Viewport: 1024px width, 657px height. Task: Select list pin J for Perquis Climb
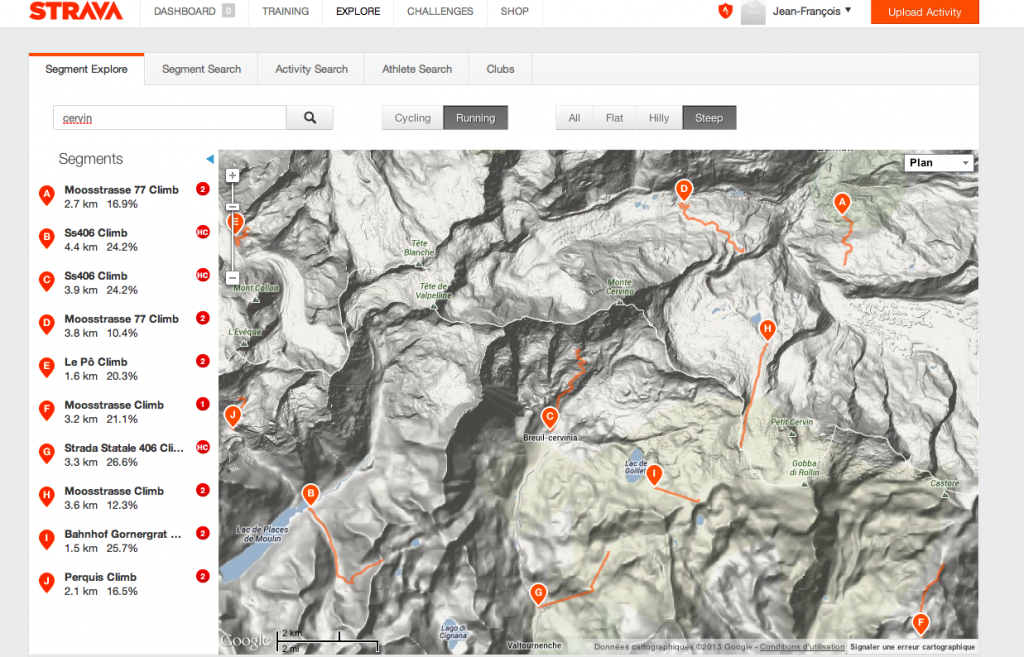pos(46,583)
